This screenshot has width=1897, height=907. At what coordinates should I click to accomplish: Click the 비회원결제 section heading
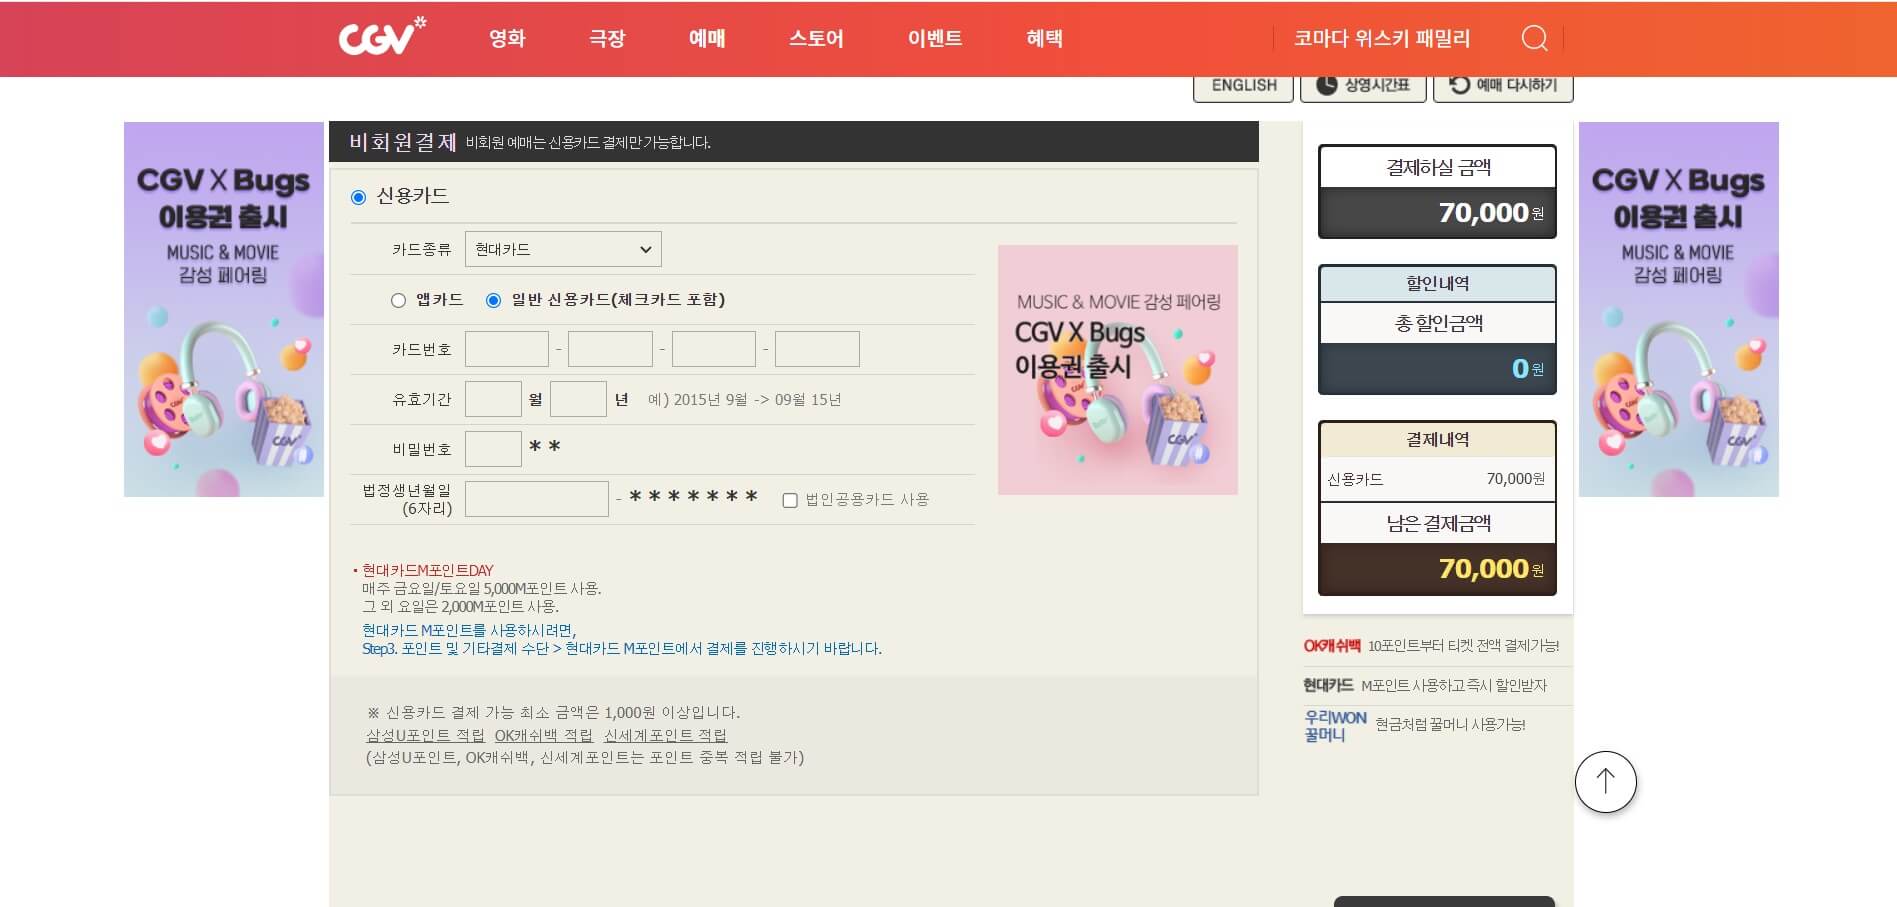coord(402,142)
